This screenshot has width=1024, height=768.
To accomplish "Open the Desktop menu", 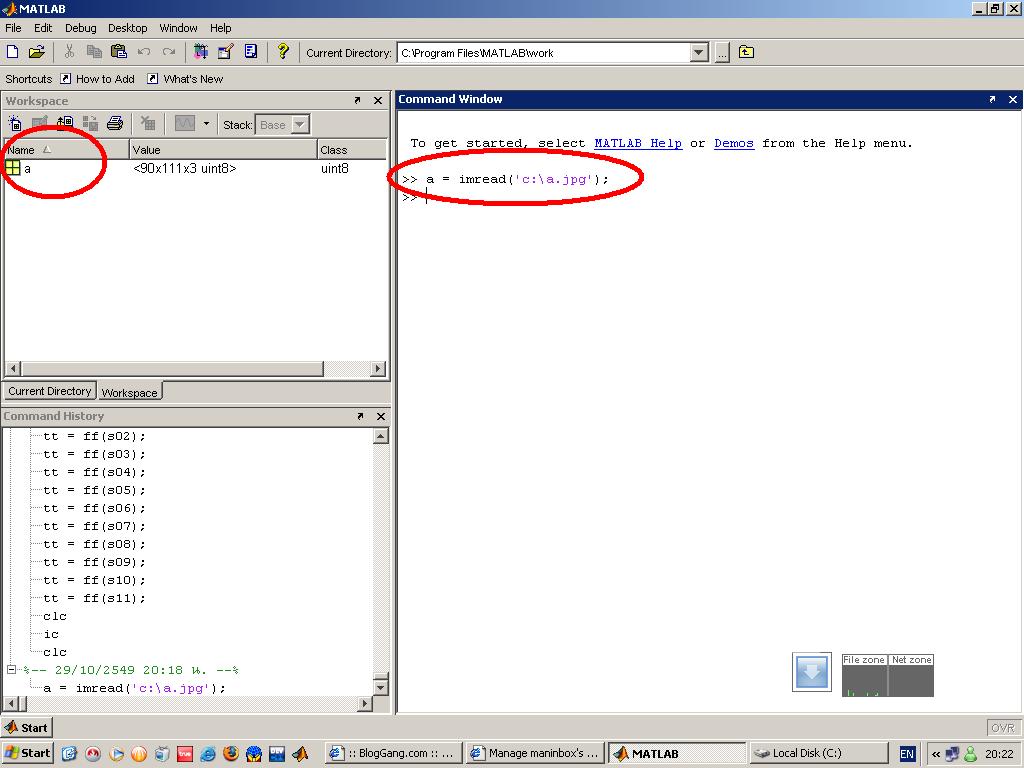I will tap(127, 28).
